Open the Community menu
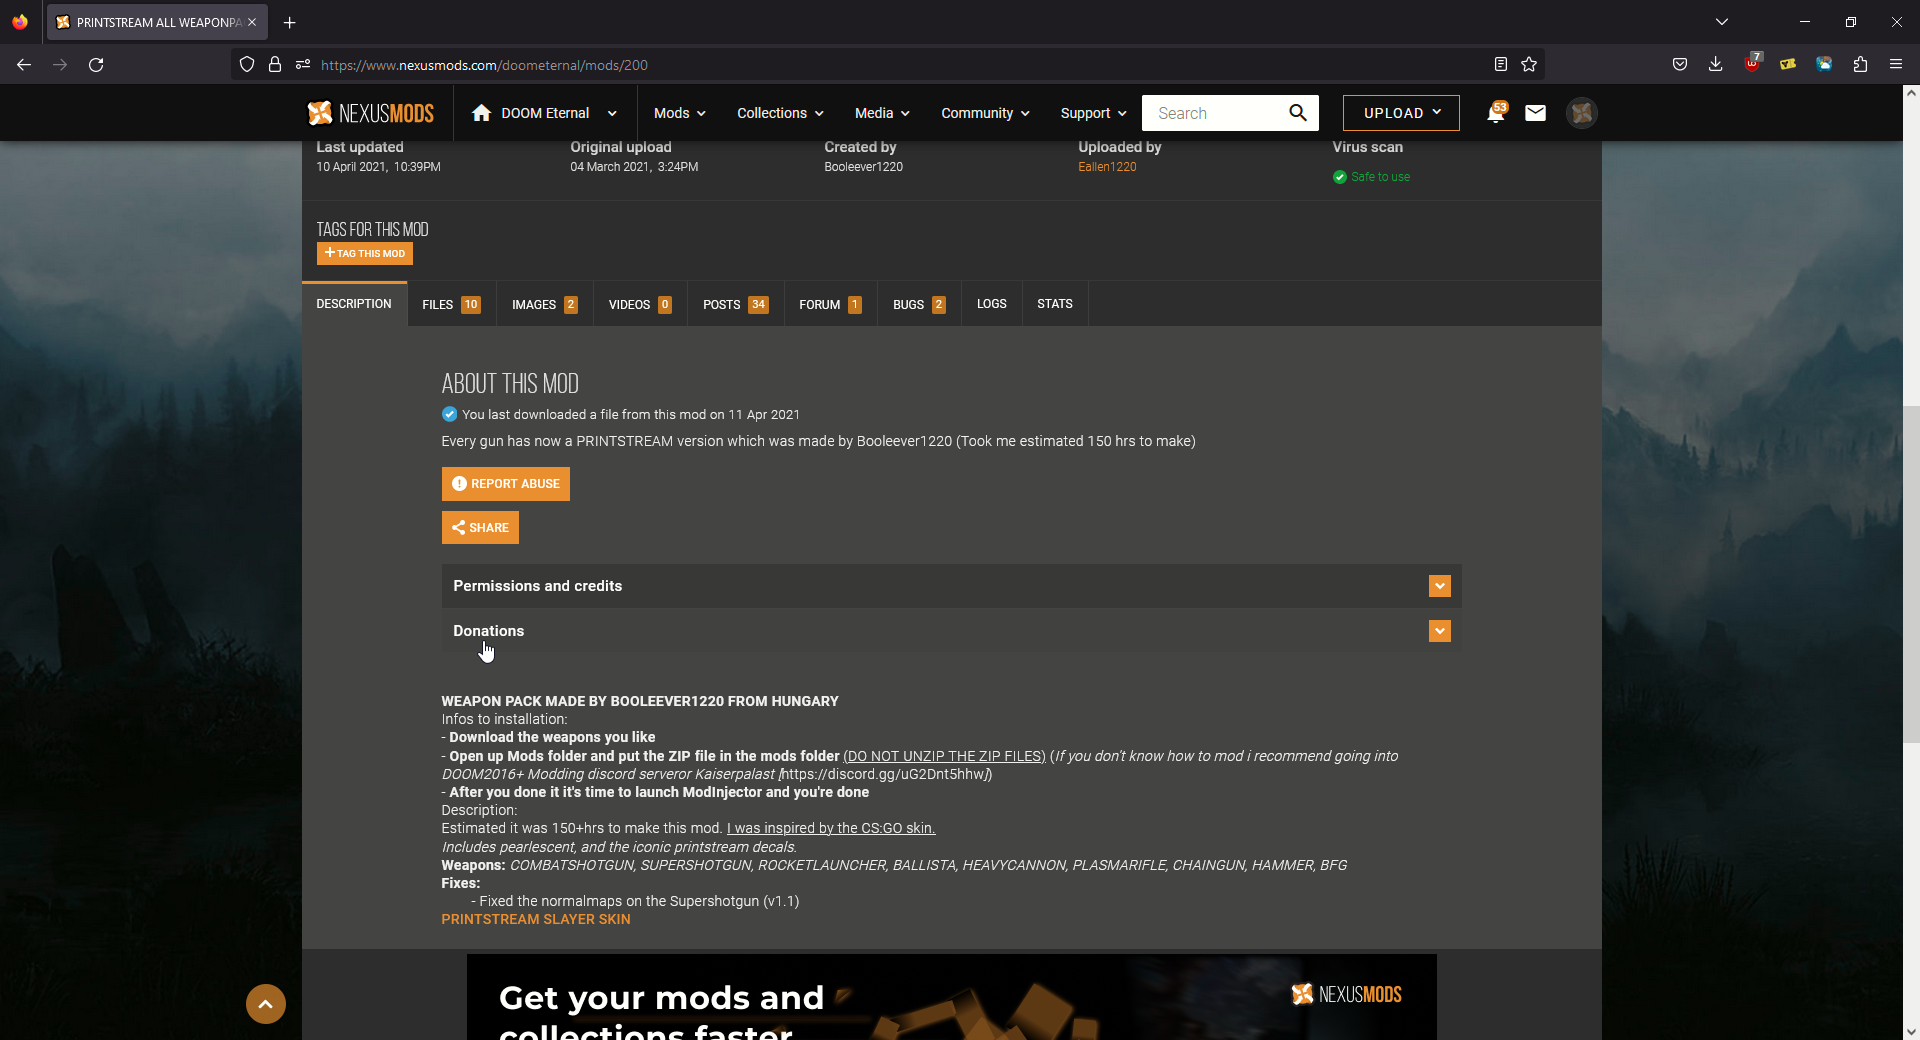 click(x=985, y=113)
